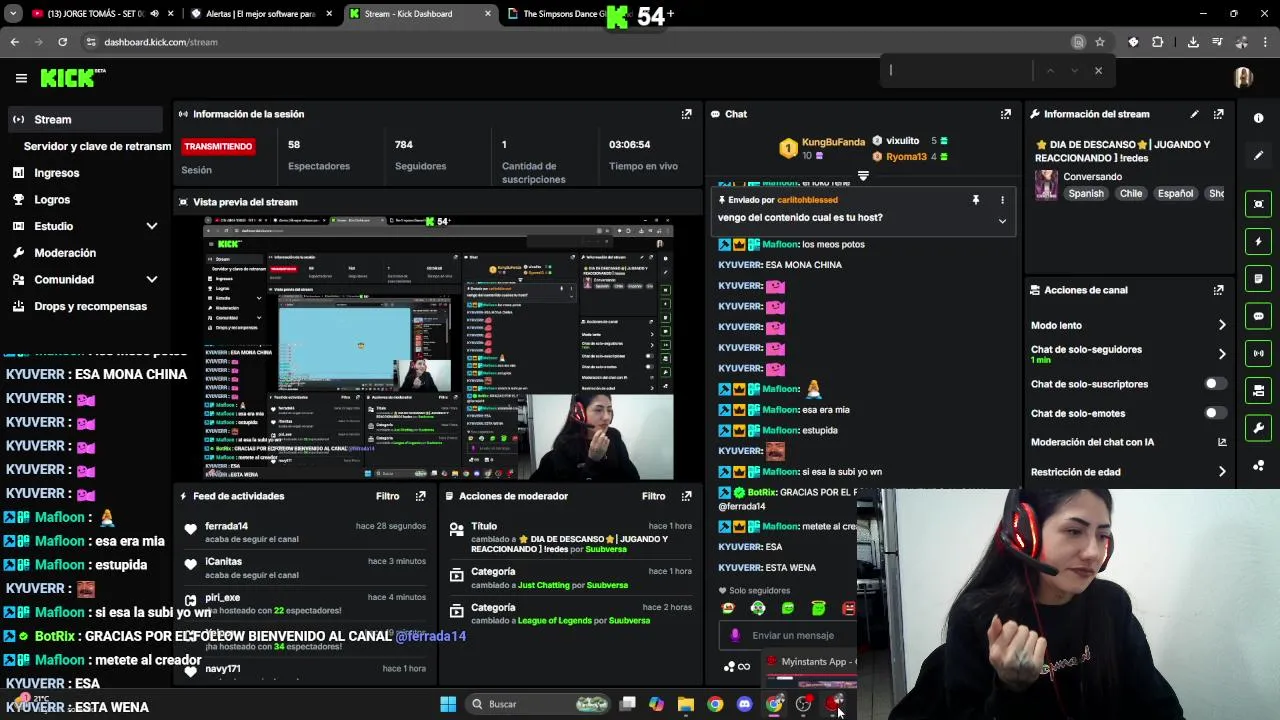Image resolution: width=1280 pixels, height=720 pixels.
Task: Open Moderación del chat con IA link icon
Action: point(1222,442)
